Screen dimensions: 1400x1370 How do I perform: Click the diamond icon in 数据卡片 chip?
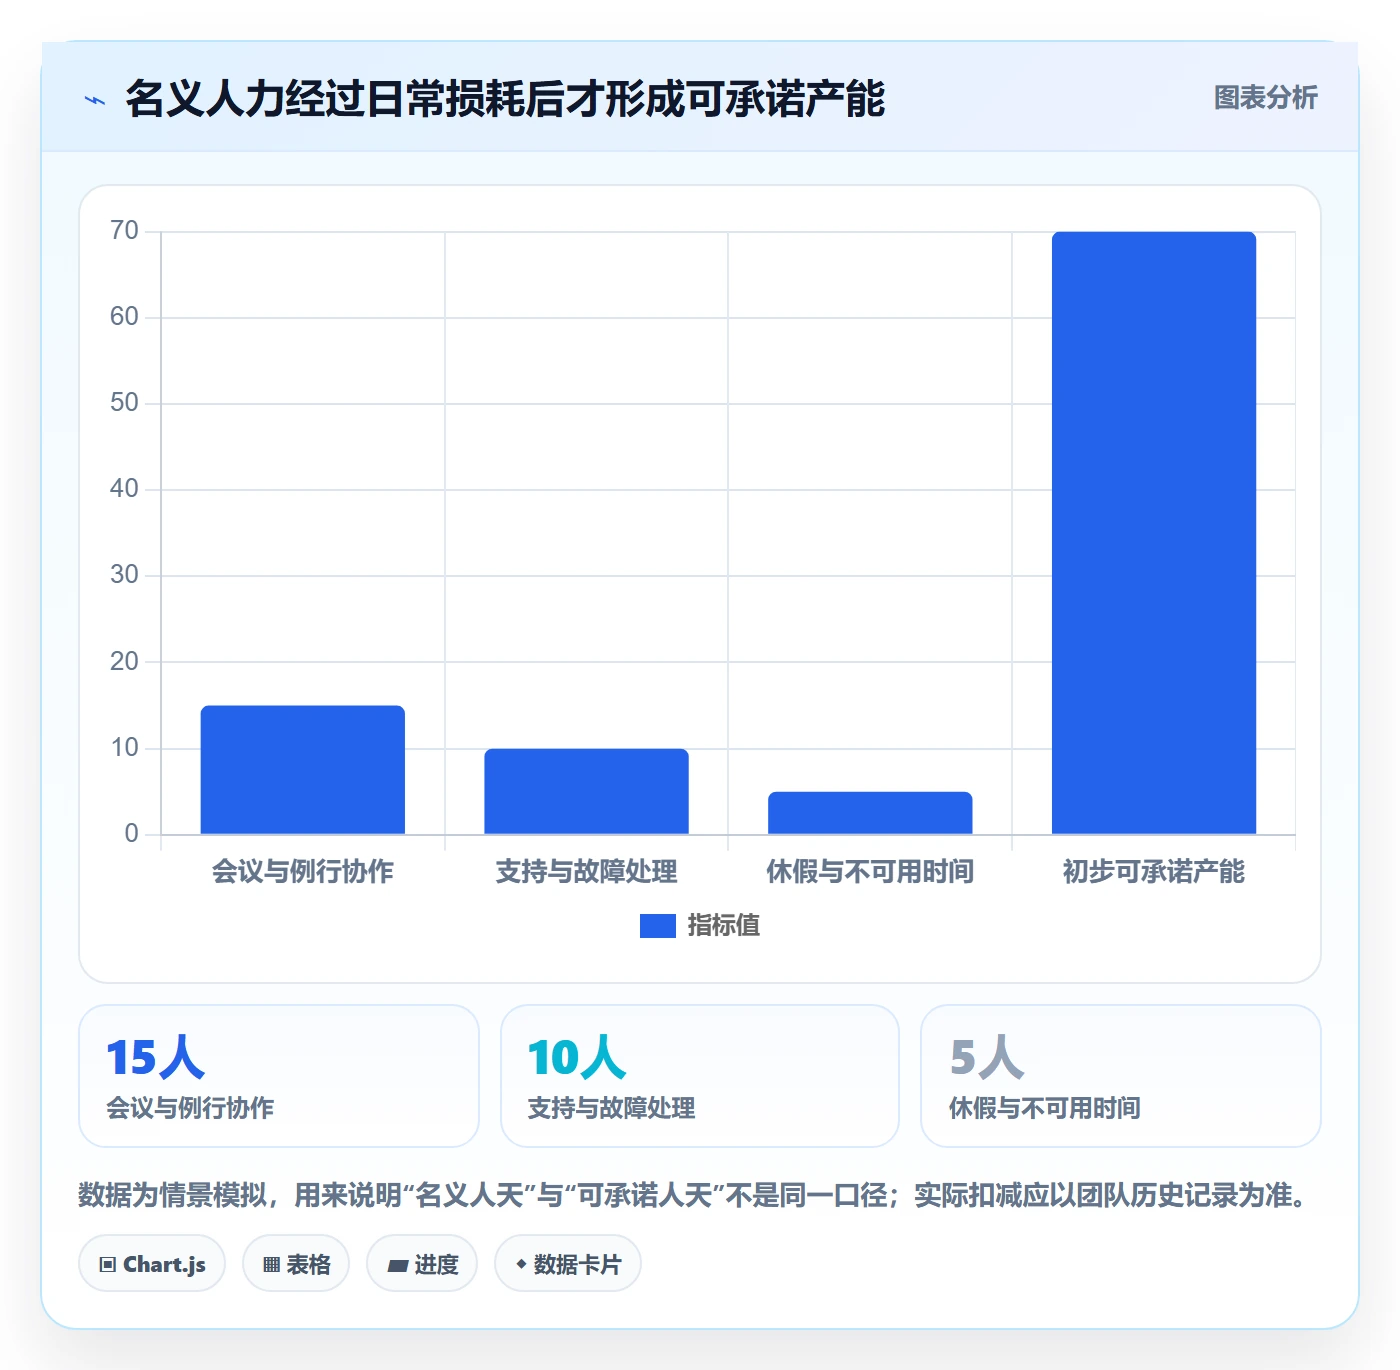coord(521,1264)
